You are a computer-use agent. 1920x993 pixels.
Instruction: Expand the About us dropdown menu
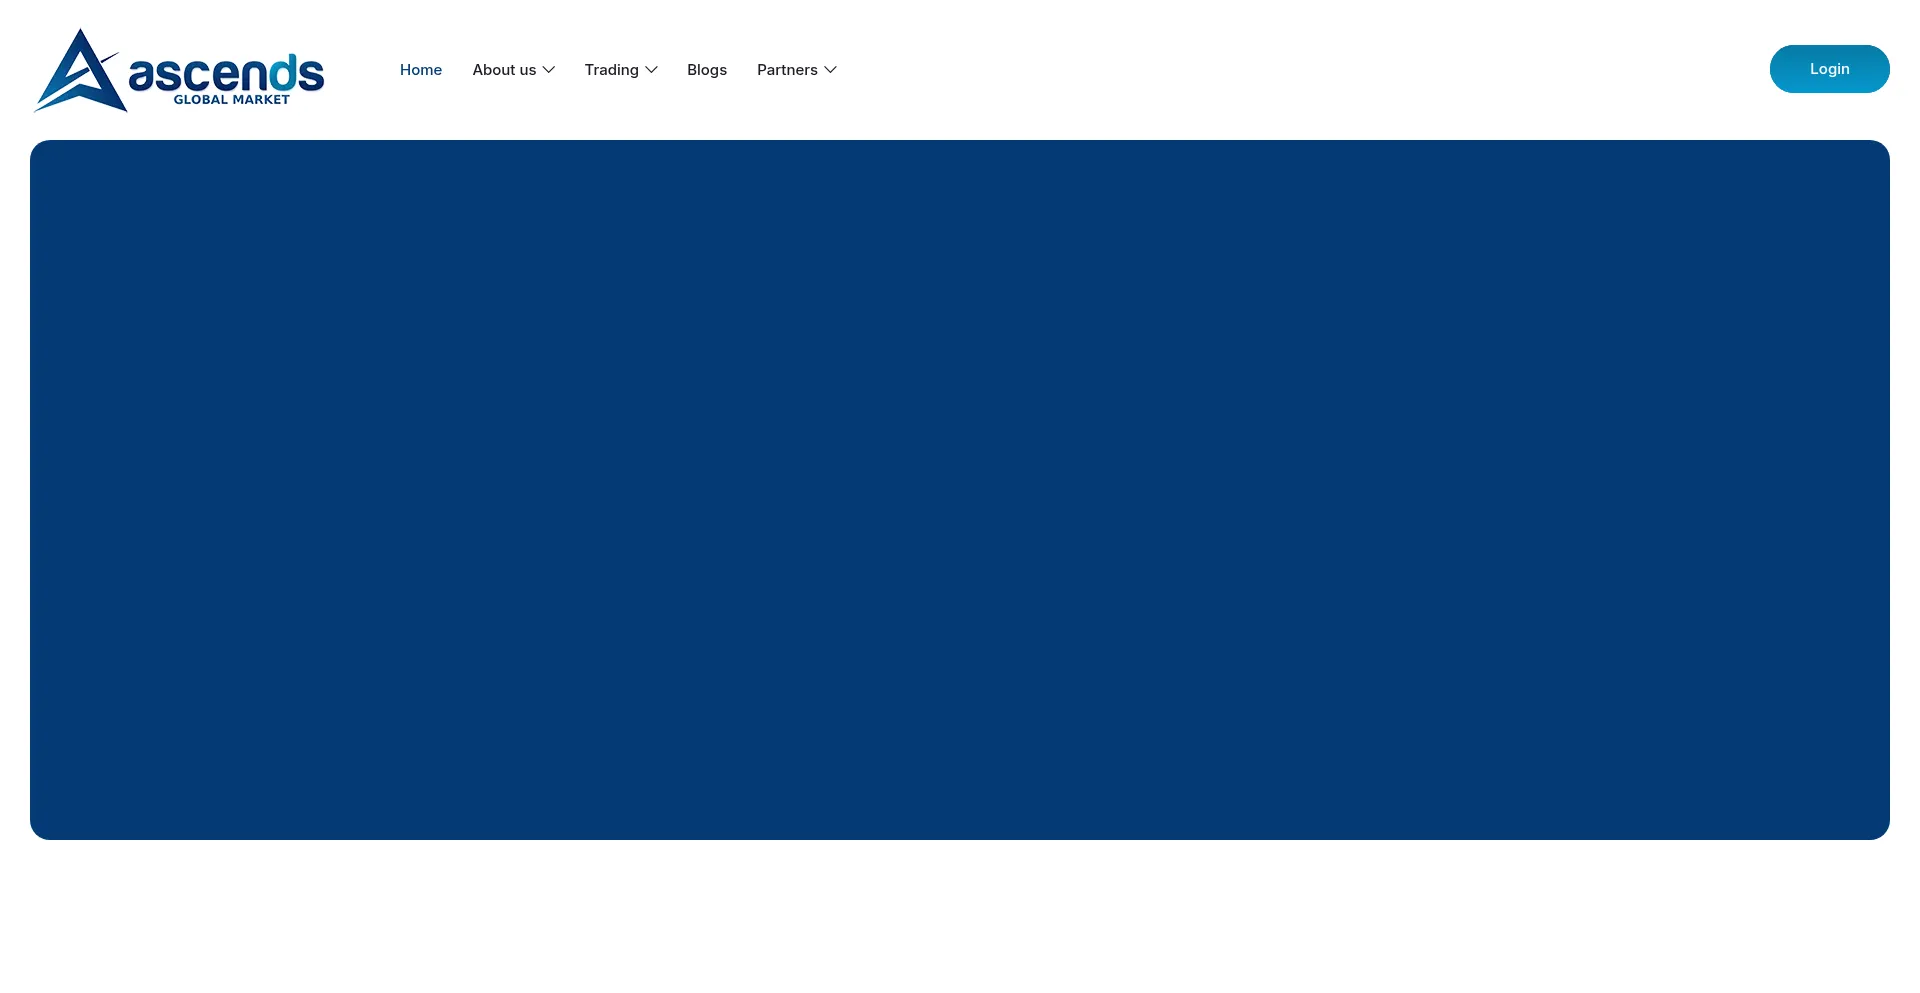pos(513,70)
